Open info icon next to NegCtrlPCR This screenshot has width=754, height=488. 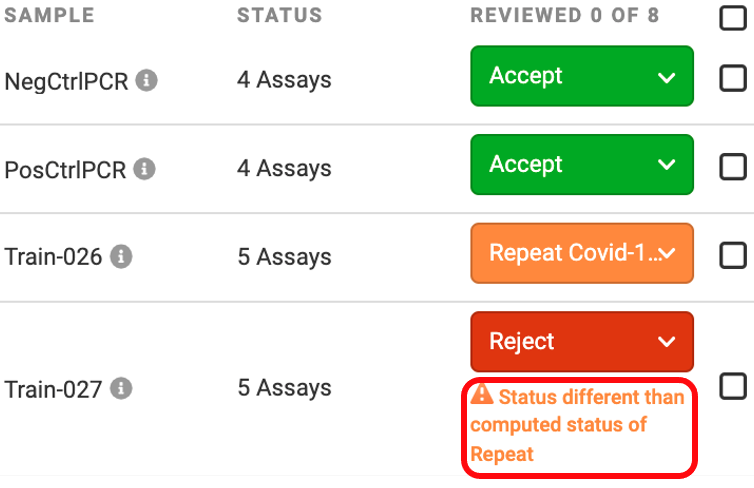(146, 80)
